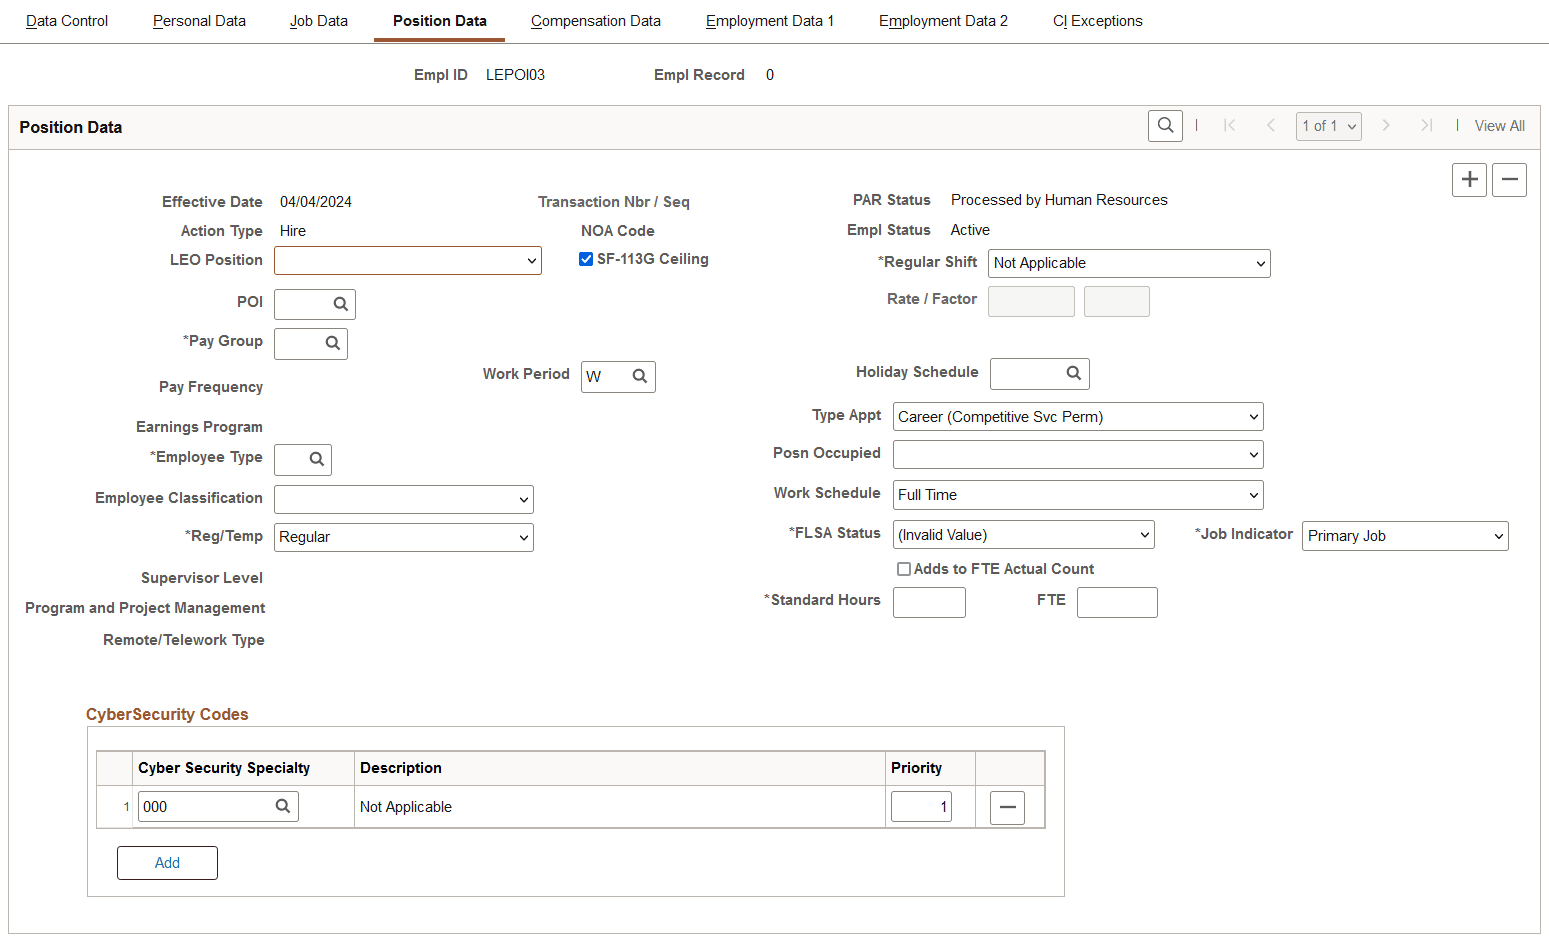The width and height of the screenshot is (1549, 948).
Task: Click the Add button under CyberSecurity Codes
Action: (167, 862)
